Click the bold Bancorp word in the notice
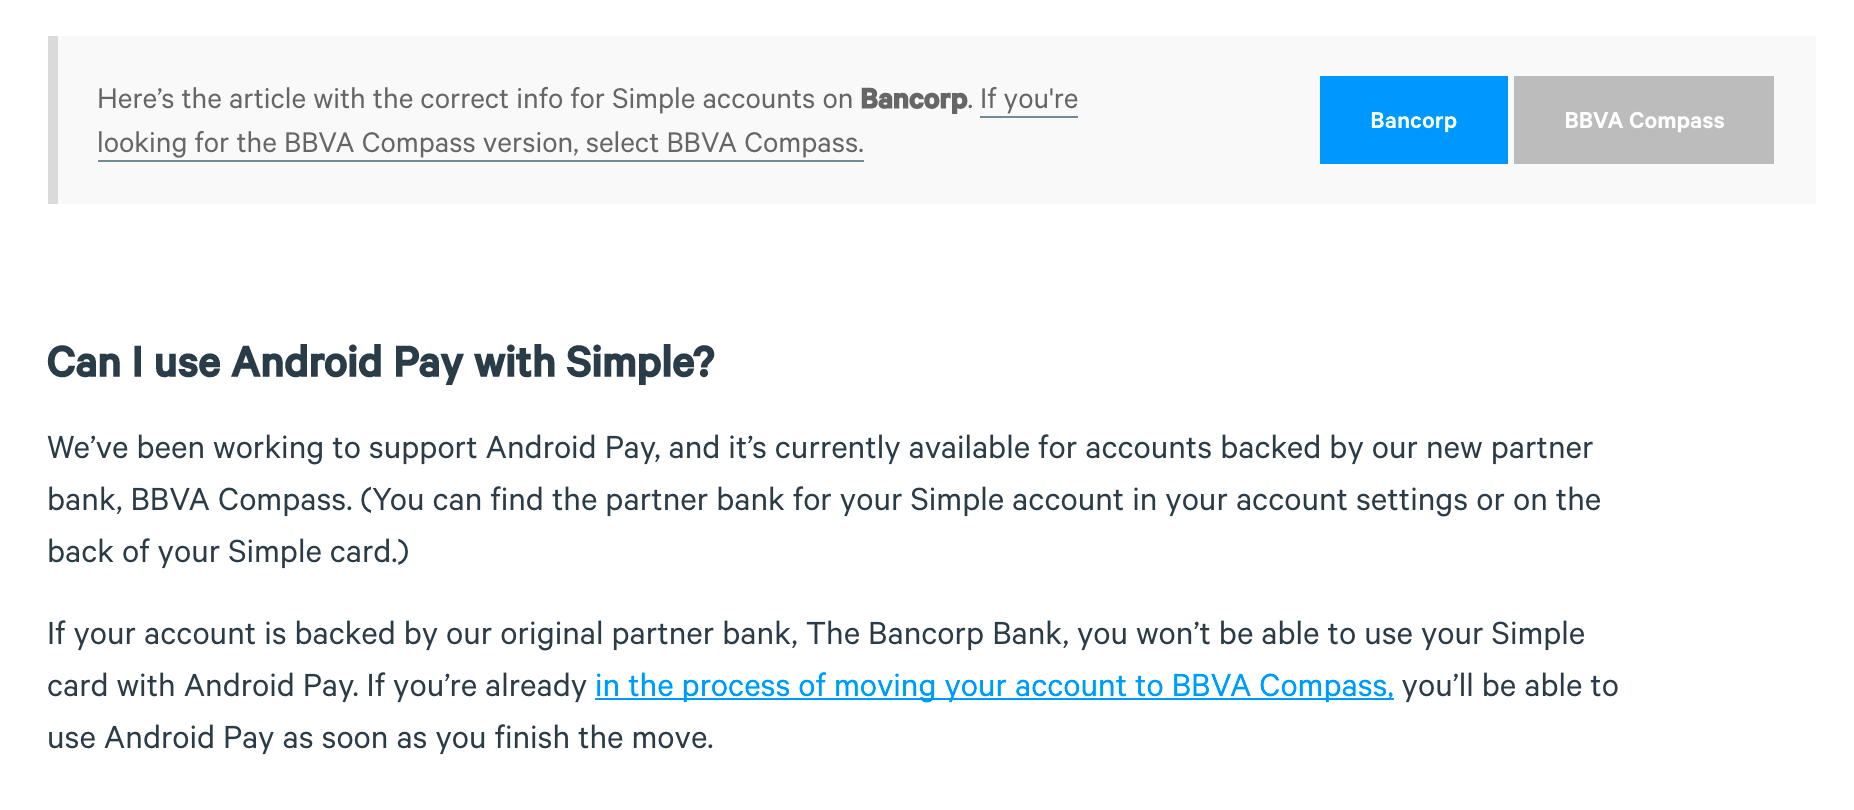The image size is (1854, 810). 912,99
